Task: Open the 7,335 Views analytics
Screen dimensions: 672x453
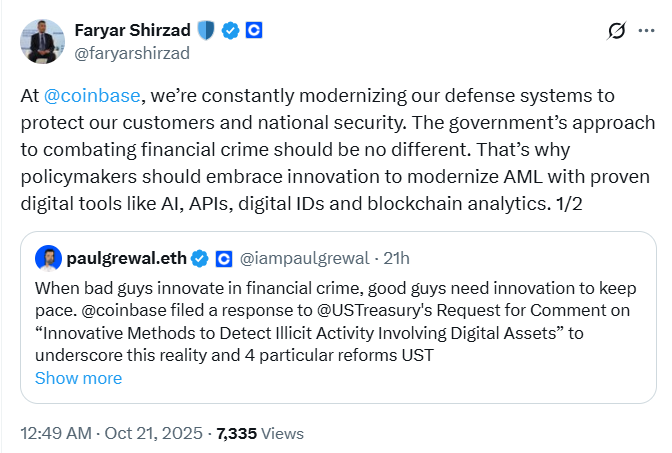Action: pos(260,434)
